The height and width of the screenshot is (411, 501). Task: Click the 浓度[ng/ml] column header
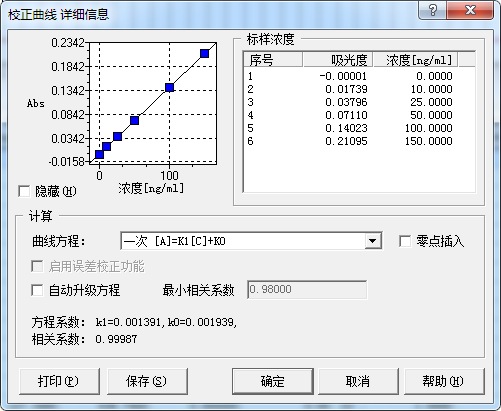pyautogui.click(x=415, y=60)
